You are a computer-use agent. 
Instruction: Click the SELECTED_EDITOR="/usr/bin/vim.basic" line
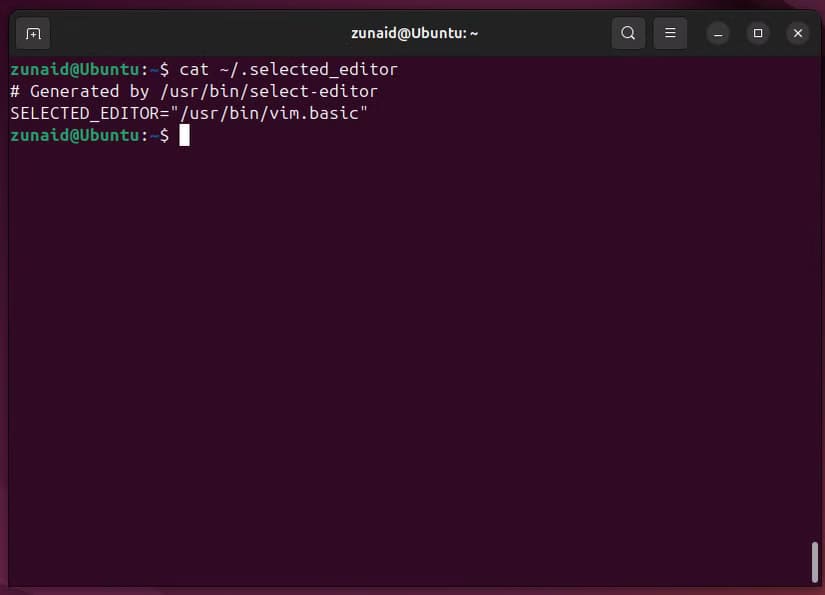[189, 114]
